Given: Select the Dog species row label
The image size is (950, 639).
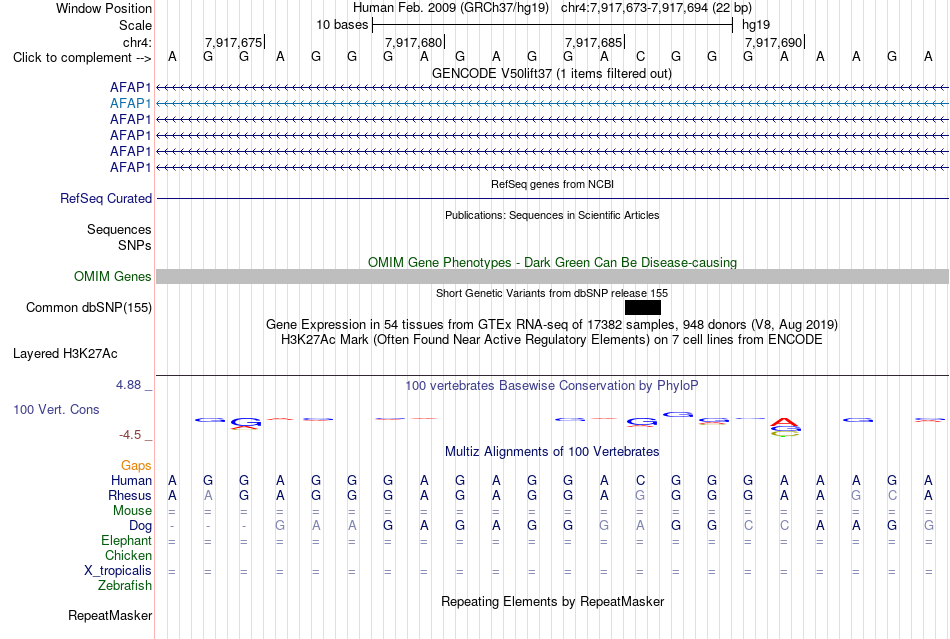Looking at the screenshot, I should [140, 526].
